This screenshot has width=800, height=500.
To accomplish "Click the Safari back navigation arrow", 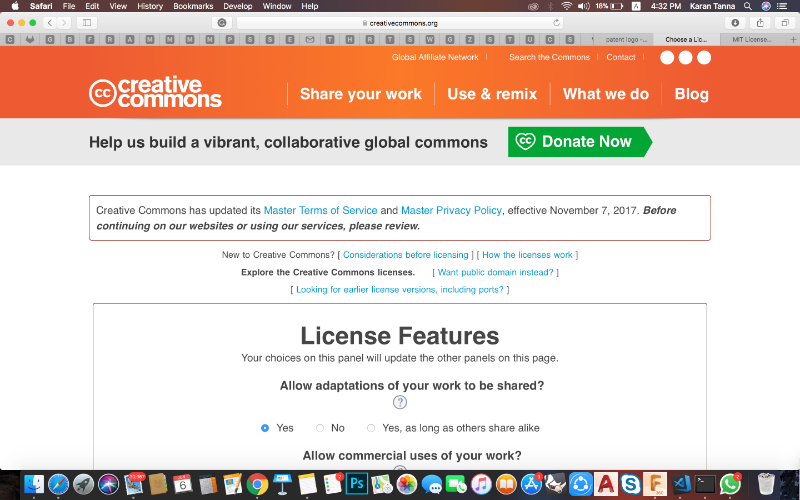I will (x=50, y=22).
